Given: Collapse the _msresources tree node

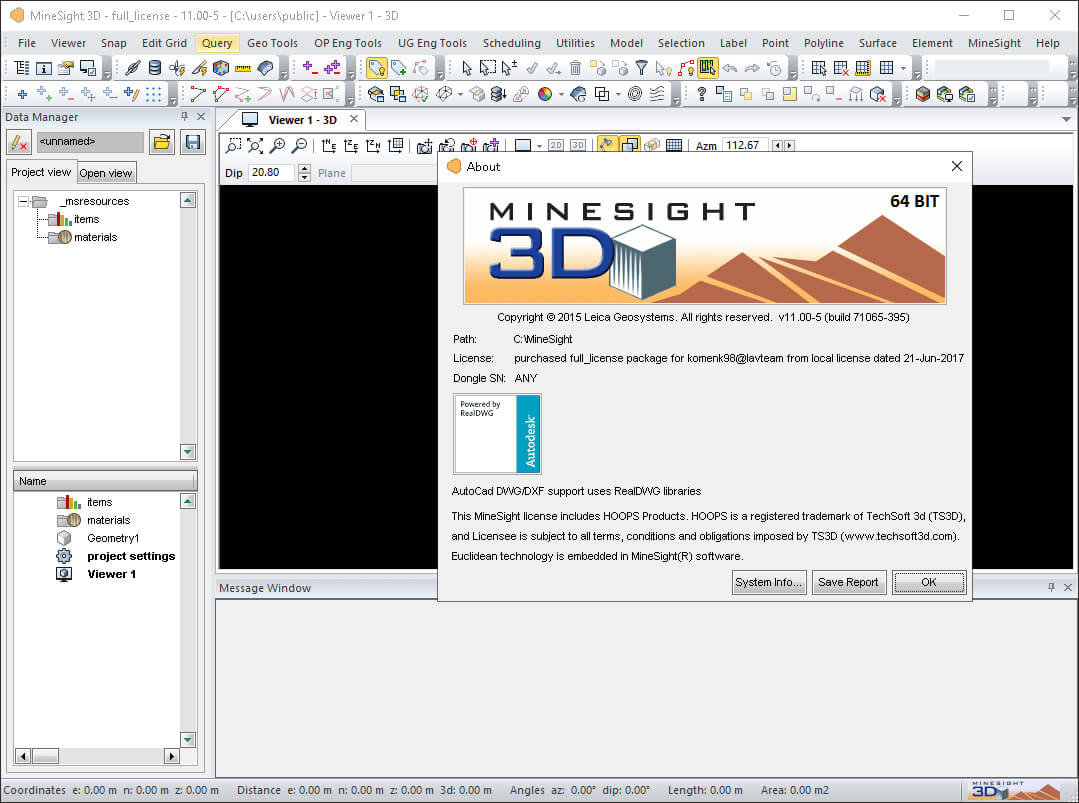Looking at the screenshot, I should [x=24, y=200].
